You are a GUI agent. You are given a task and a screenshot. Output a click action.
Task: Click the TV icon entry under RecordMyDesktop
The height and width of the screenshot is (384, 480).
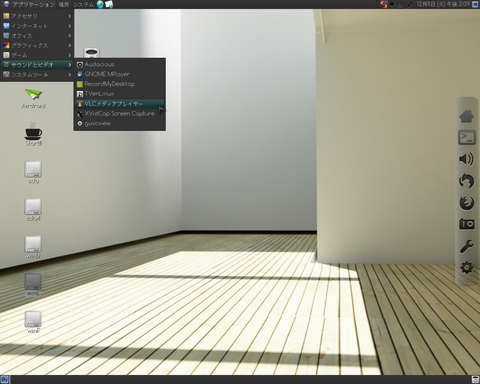(x=120, y=94)
